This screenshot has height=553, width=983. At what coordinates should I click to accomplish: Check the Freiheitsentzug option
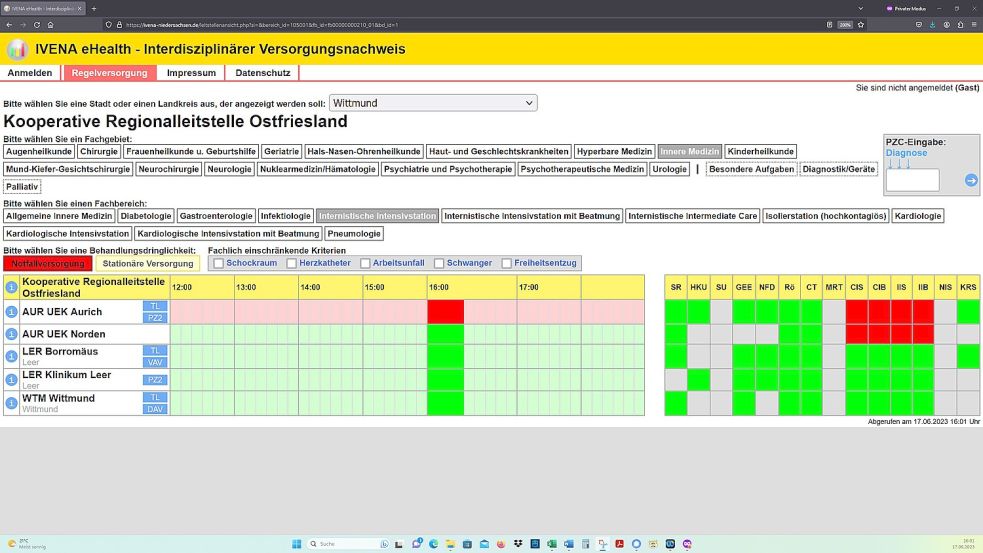[507, 263]
